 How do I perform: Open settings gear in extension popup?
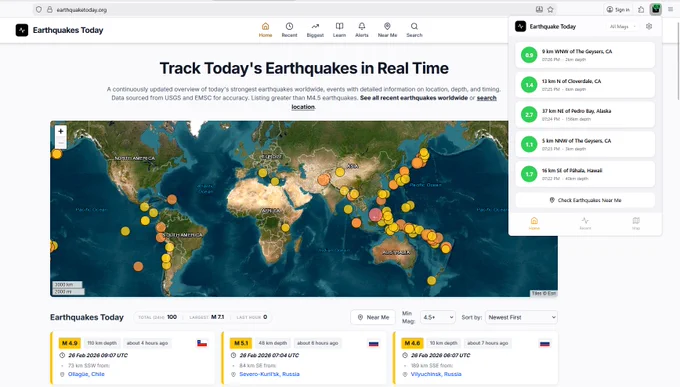click(649, 26)
